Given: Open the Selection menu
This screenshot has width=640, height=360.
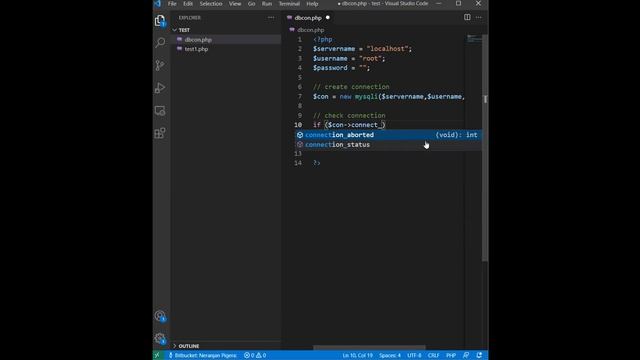Looking at the screenshot, I should point(211,4).
